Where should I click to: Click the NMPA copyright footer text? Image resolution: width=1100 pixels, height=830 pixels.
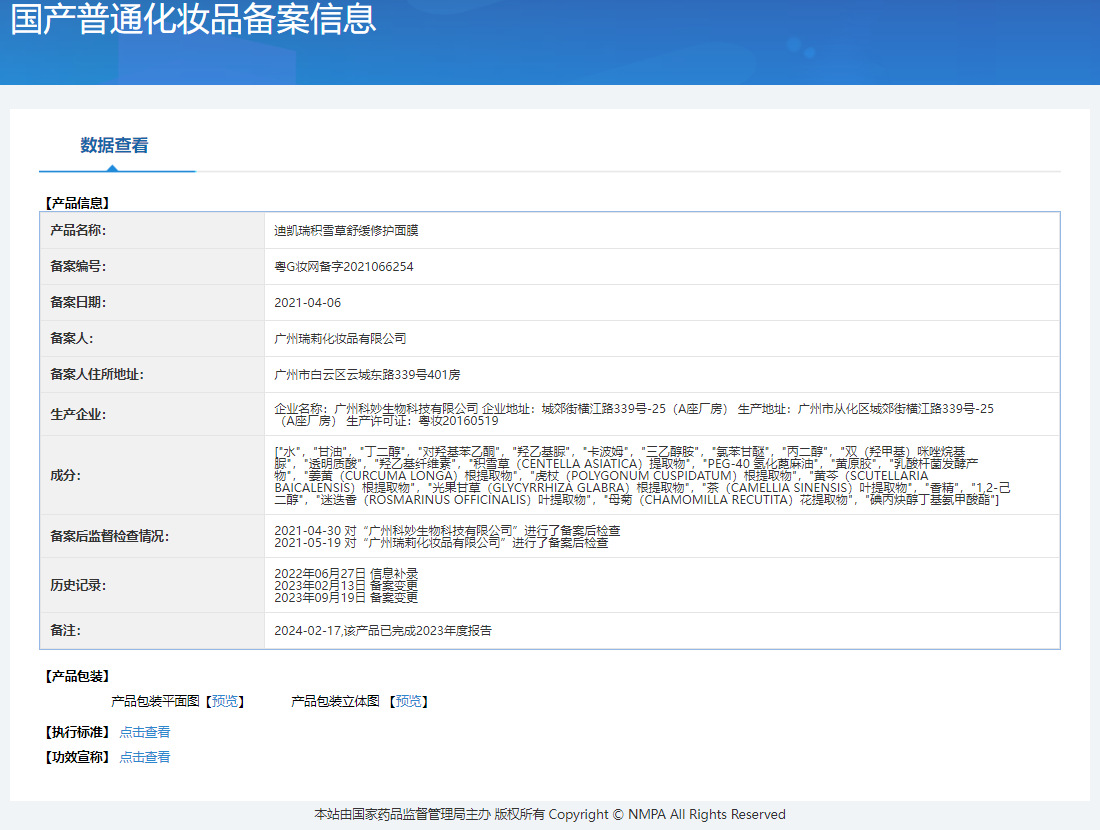pyautogui.click(x=550, y=814)
